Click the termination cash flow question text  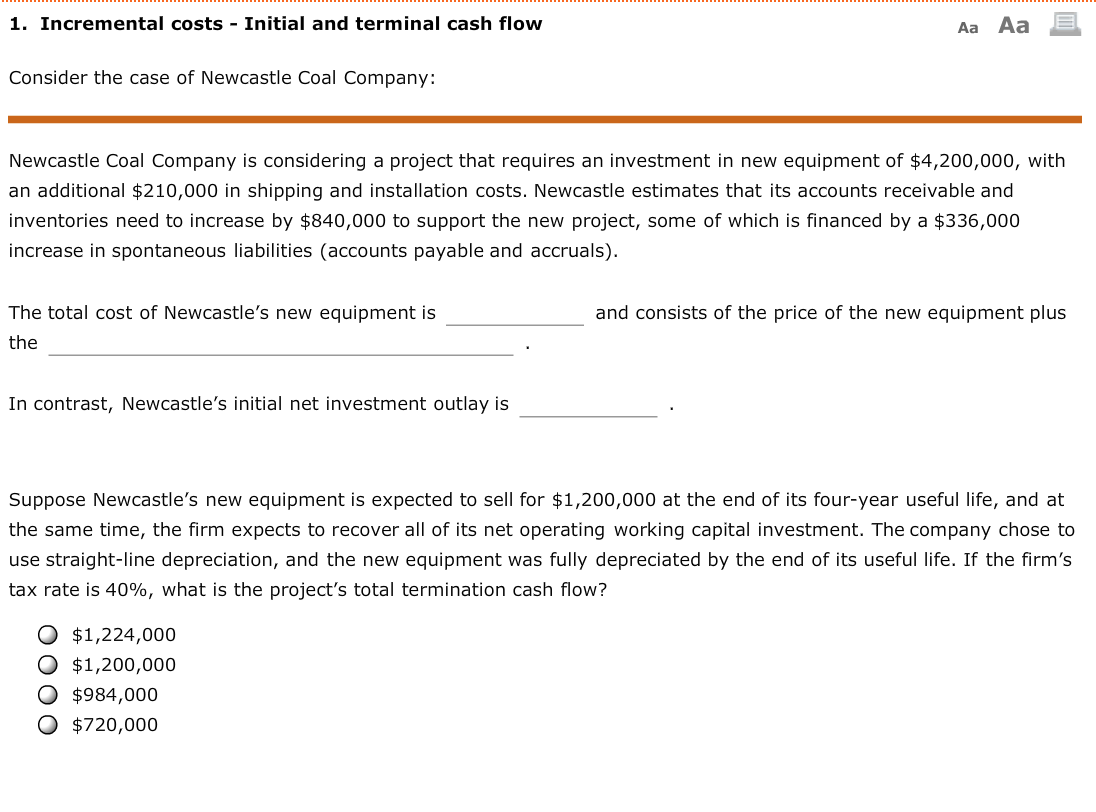tap(540, 544)
